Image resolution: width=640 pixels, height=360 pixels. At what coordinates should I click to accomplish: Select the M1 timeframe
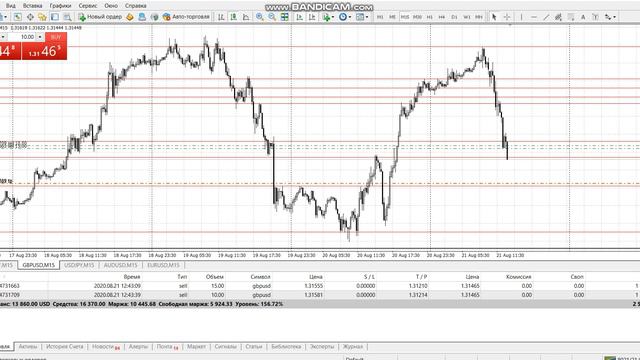coord(380,17)
